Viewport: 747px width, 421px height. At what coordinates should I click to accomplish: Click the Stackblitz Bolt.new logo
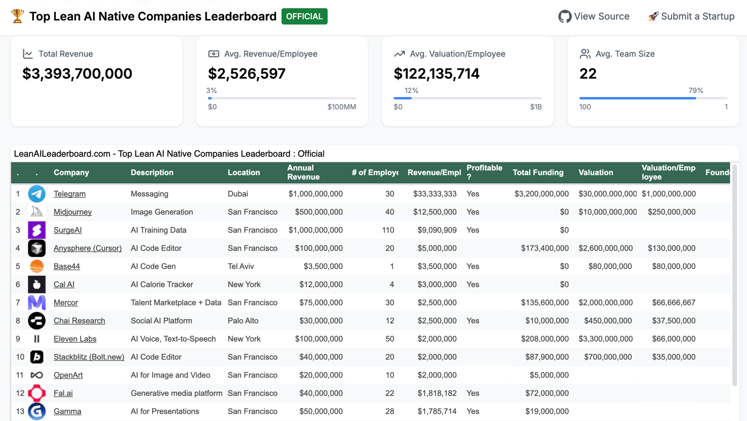[x=37, y=357]
